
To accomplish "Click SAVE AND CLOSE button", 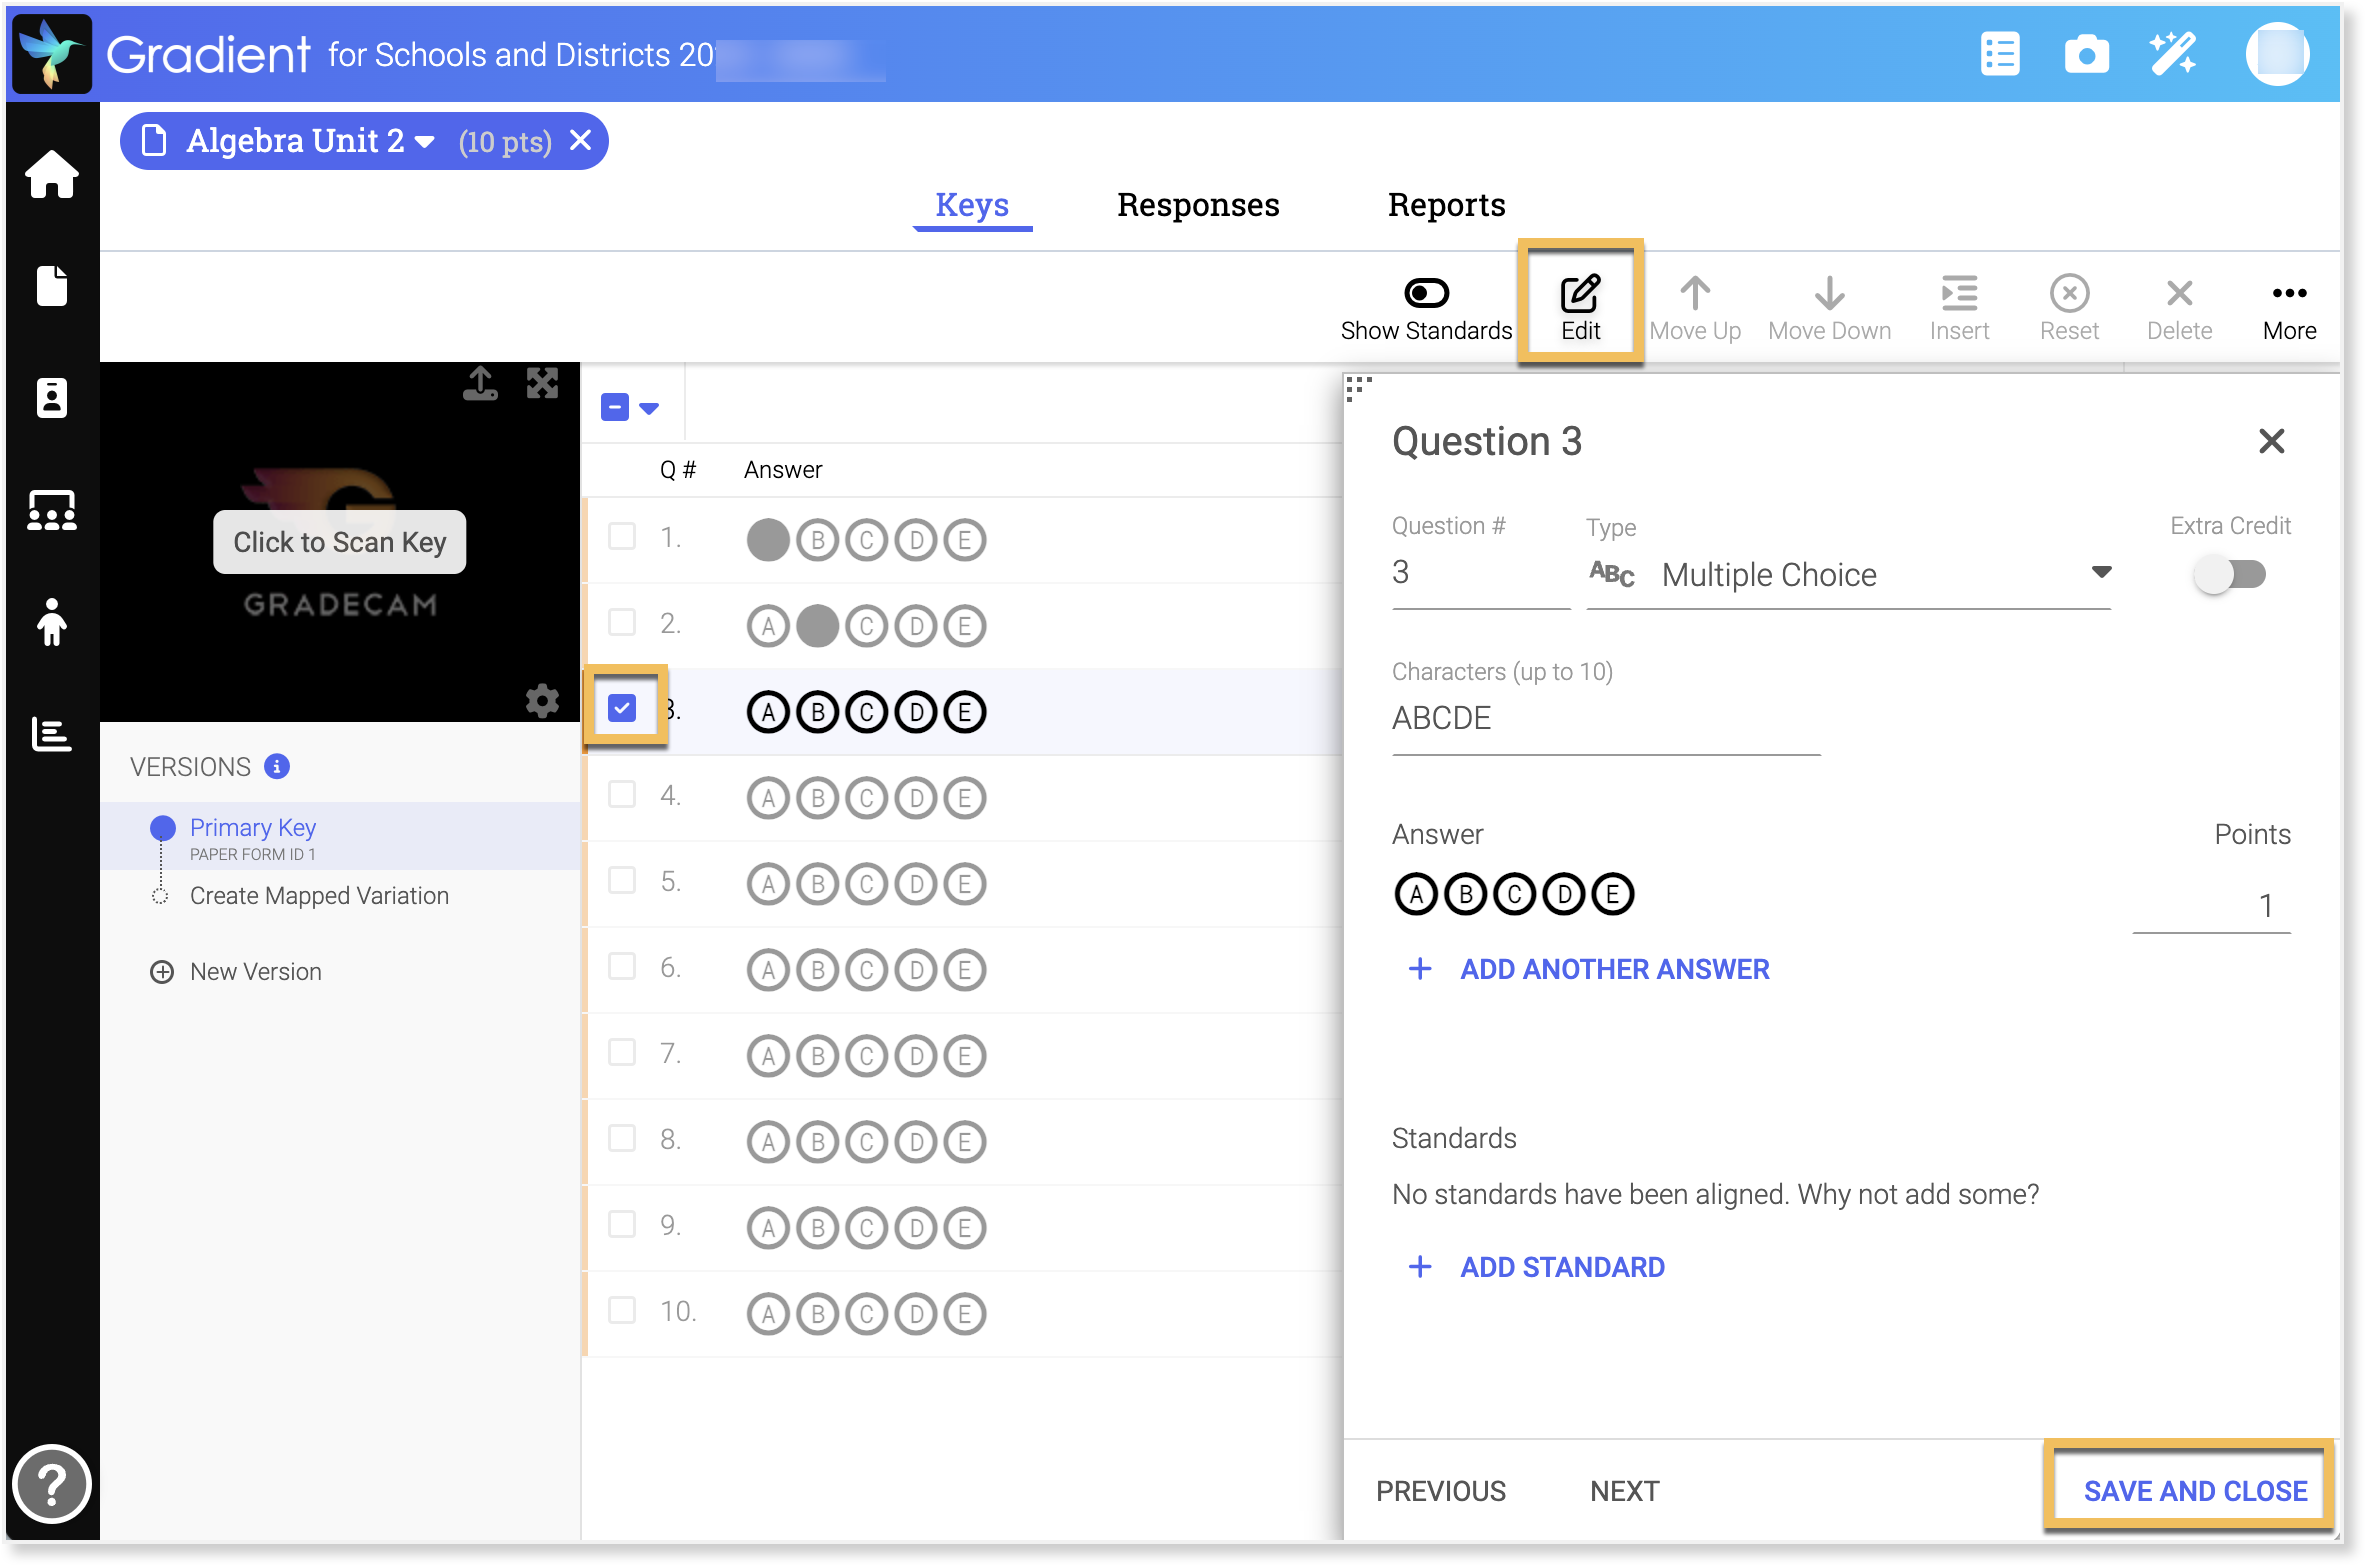I will 2194,1490.
